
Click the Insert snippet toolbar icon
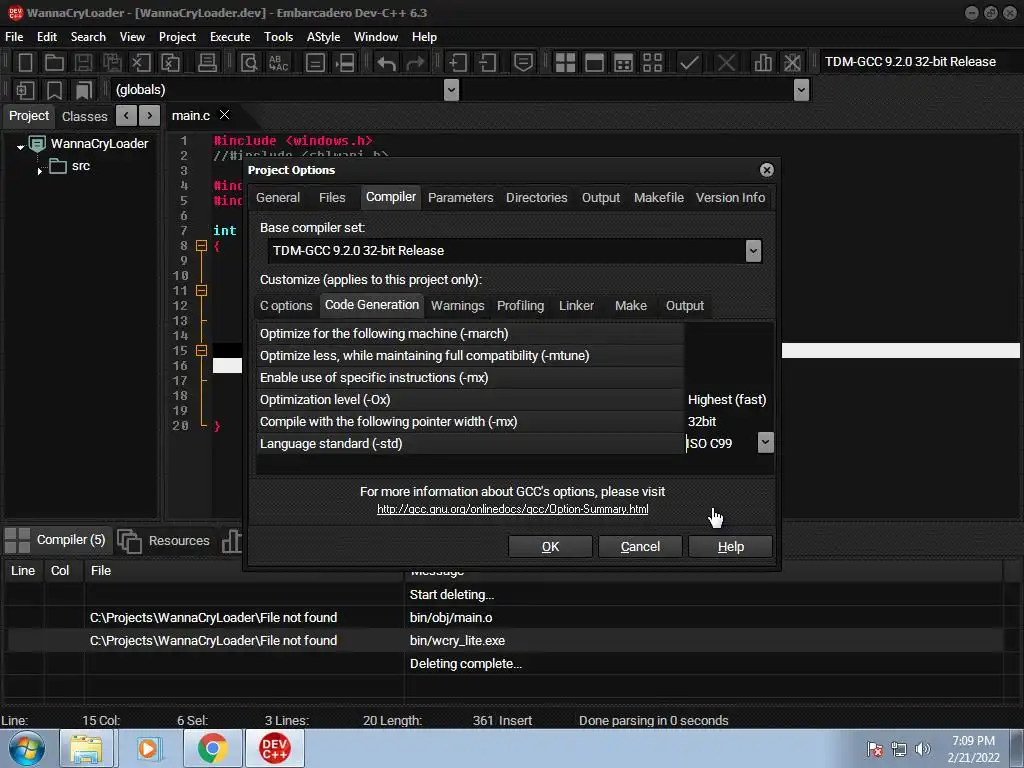point(25,89)
